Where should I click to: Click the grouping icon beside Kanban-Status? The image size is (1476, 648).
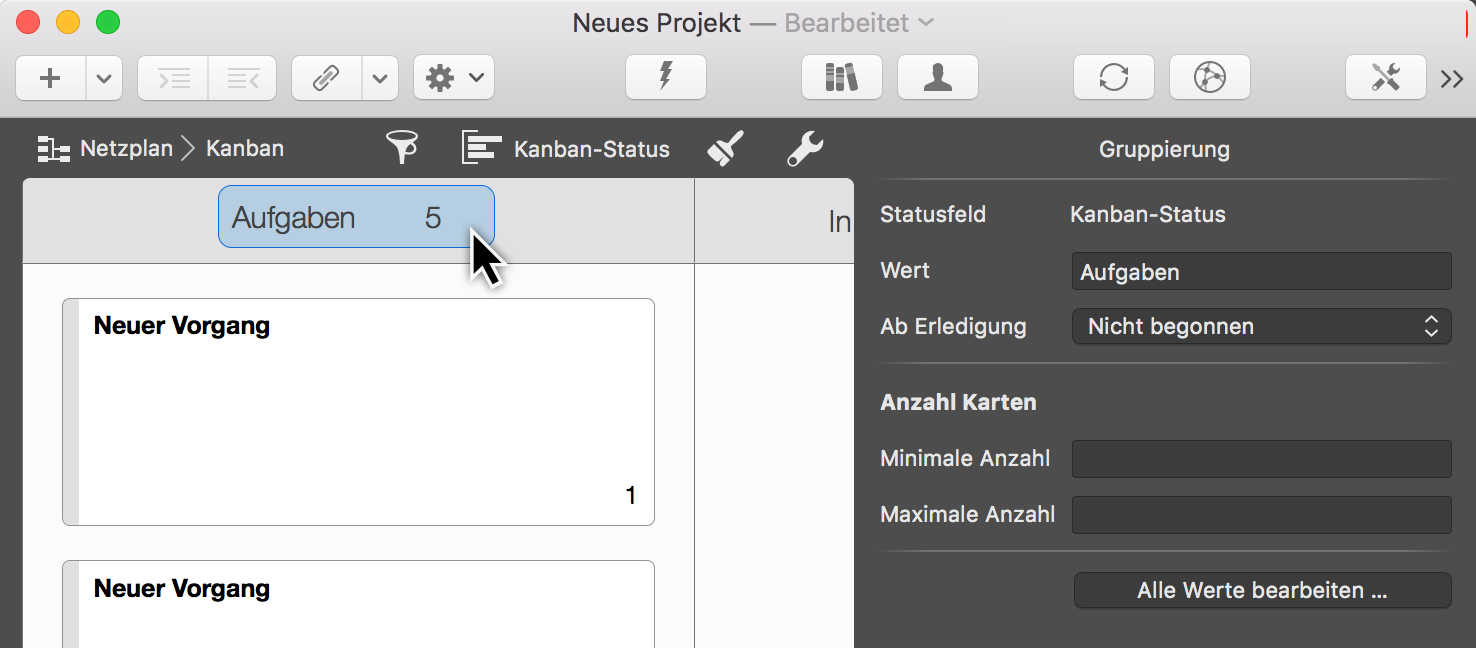(x=482, y=146)
